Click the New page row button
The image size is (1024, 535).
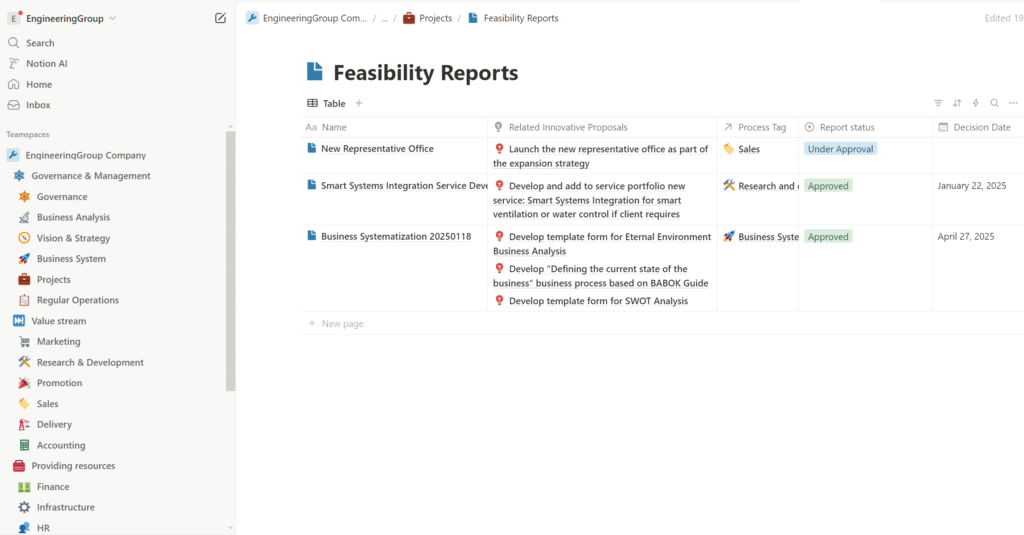click(x=342, y=324)
